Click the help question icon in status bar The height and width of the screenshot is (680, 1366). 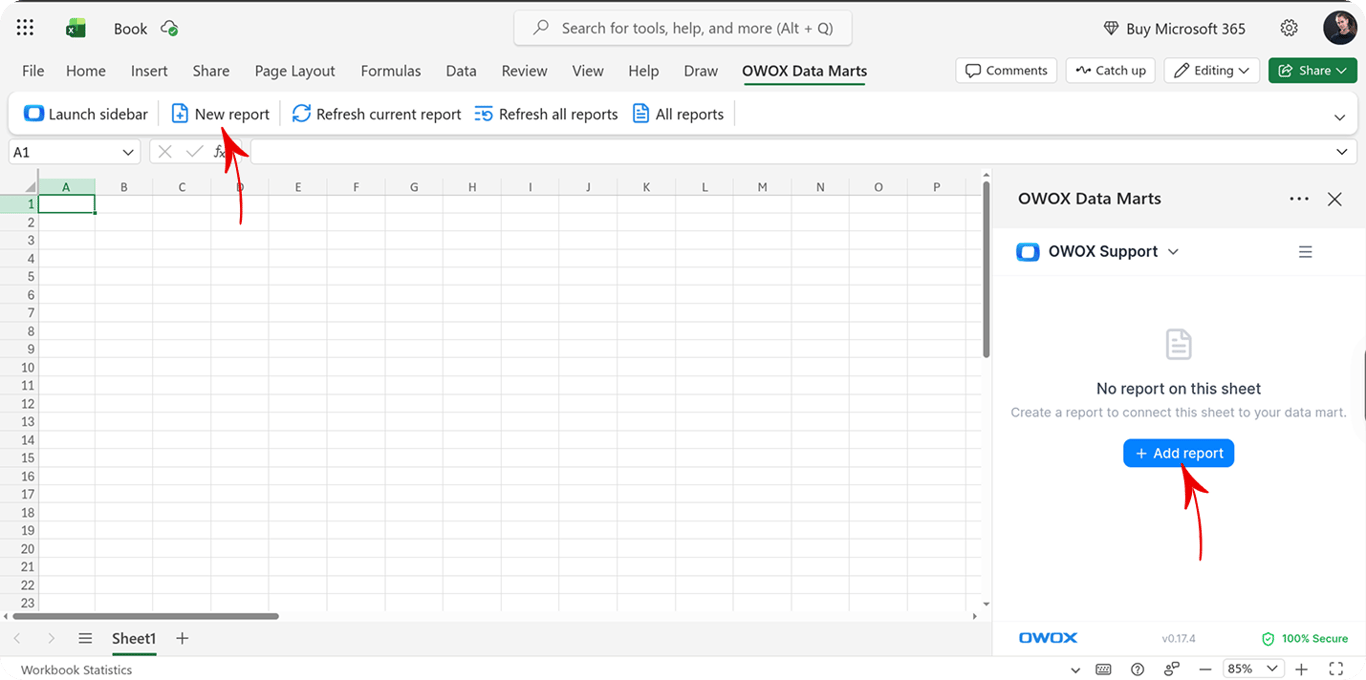click(x=1137, y=669)
